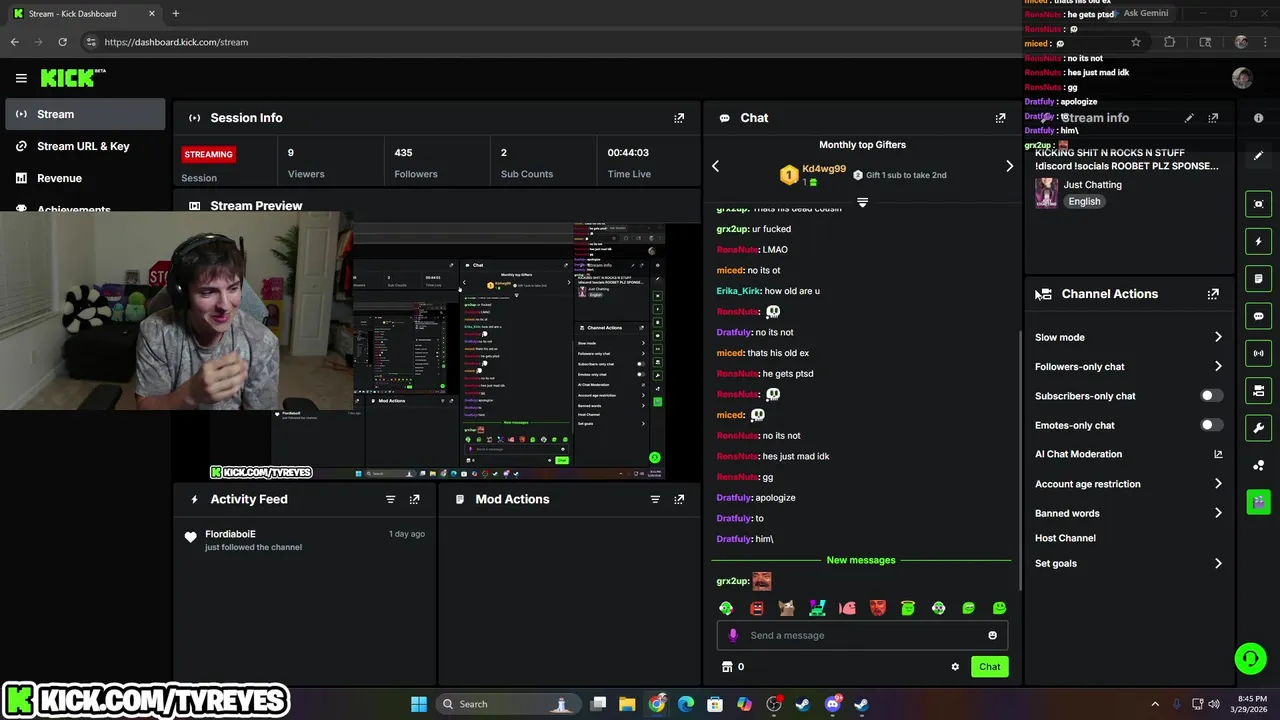Toggle Emotes-only chat switch
This screenshot has width=1280, height=720.
(x=1211, y=425)
